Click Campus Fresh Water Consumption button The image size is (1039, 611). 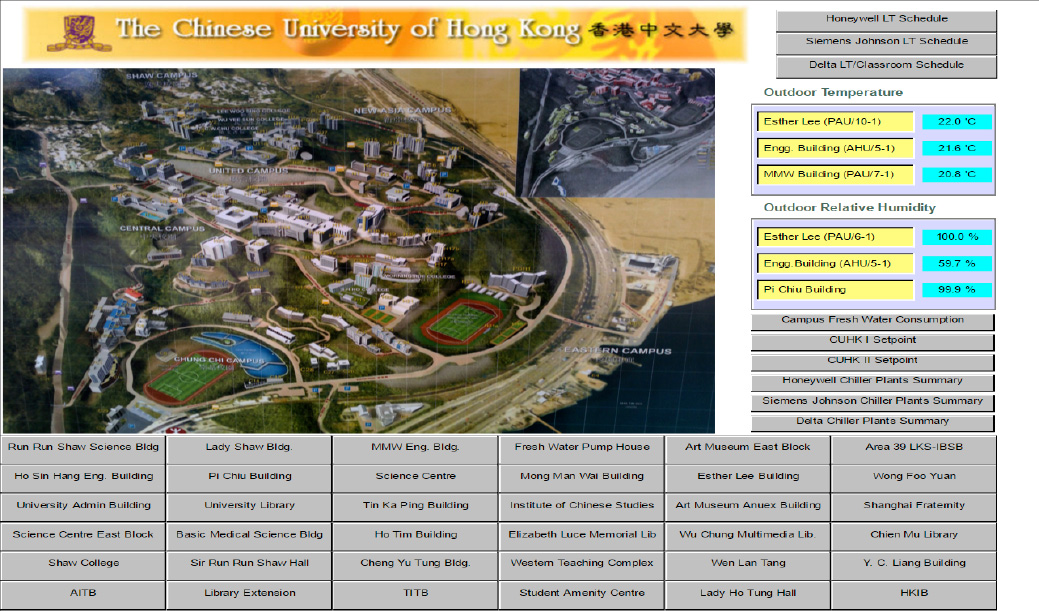[x=873, y=321]
